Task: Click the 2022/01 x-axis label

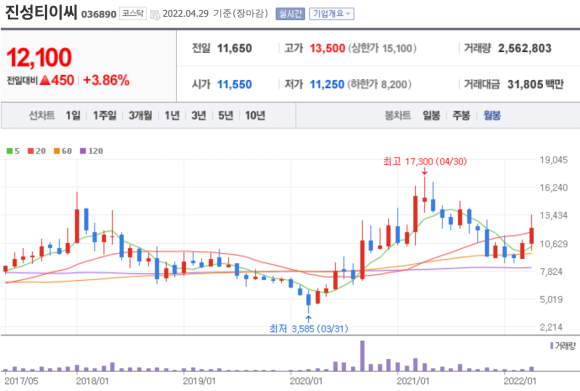Action: tap(520, 381)
